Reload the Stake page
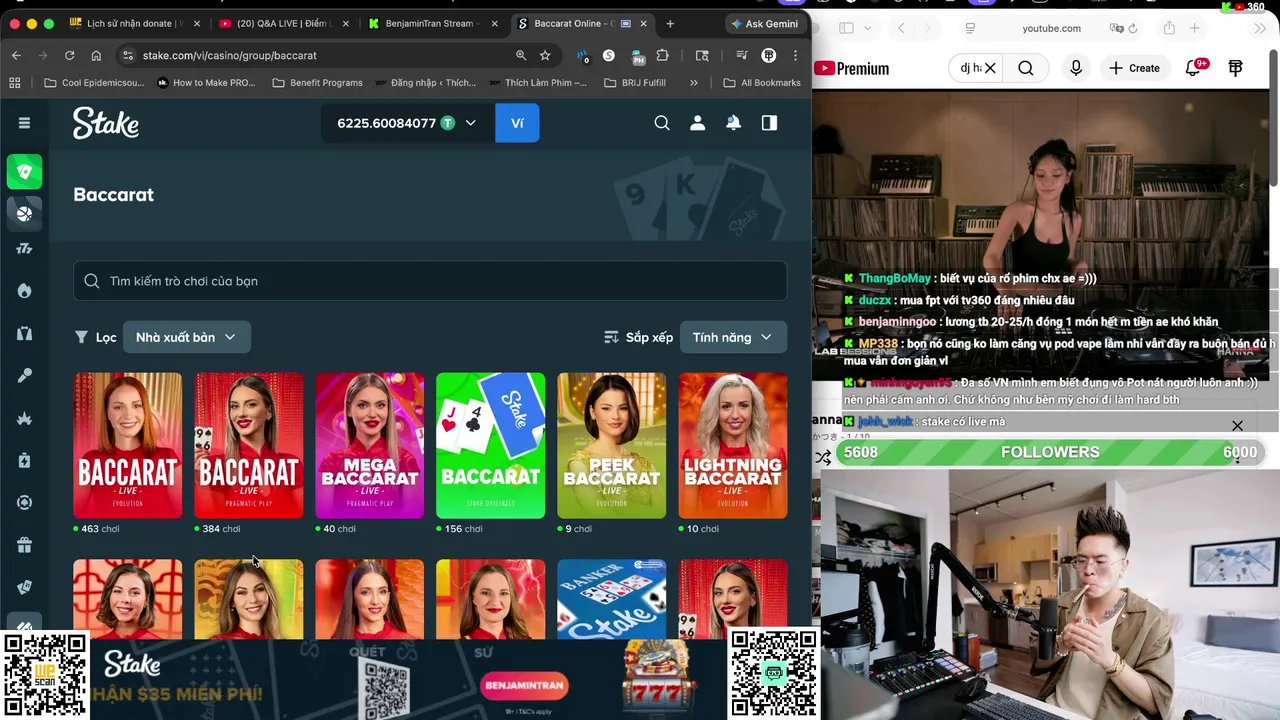 [69, 55]
